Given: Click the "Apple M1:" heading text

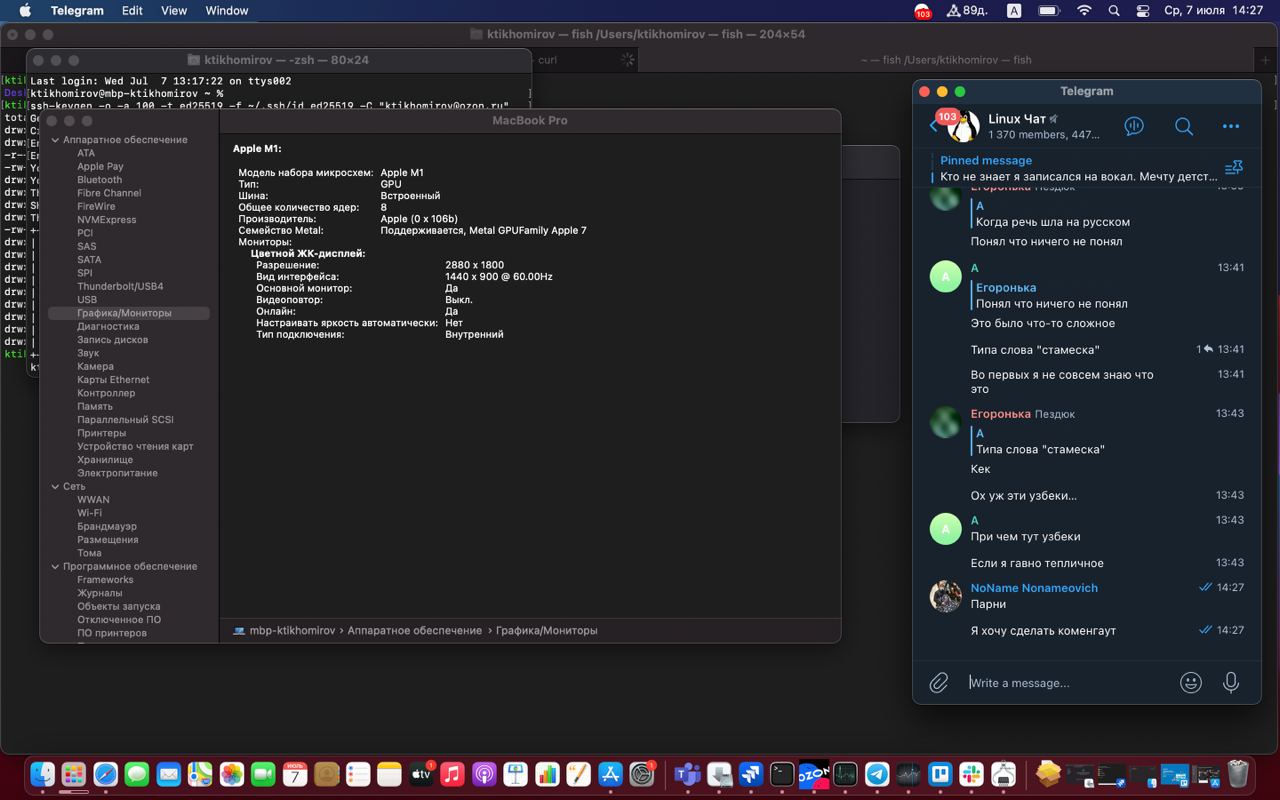Looking at the screenshot, I should [257, 149].
